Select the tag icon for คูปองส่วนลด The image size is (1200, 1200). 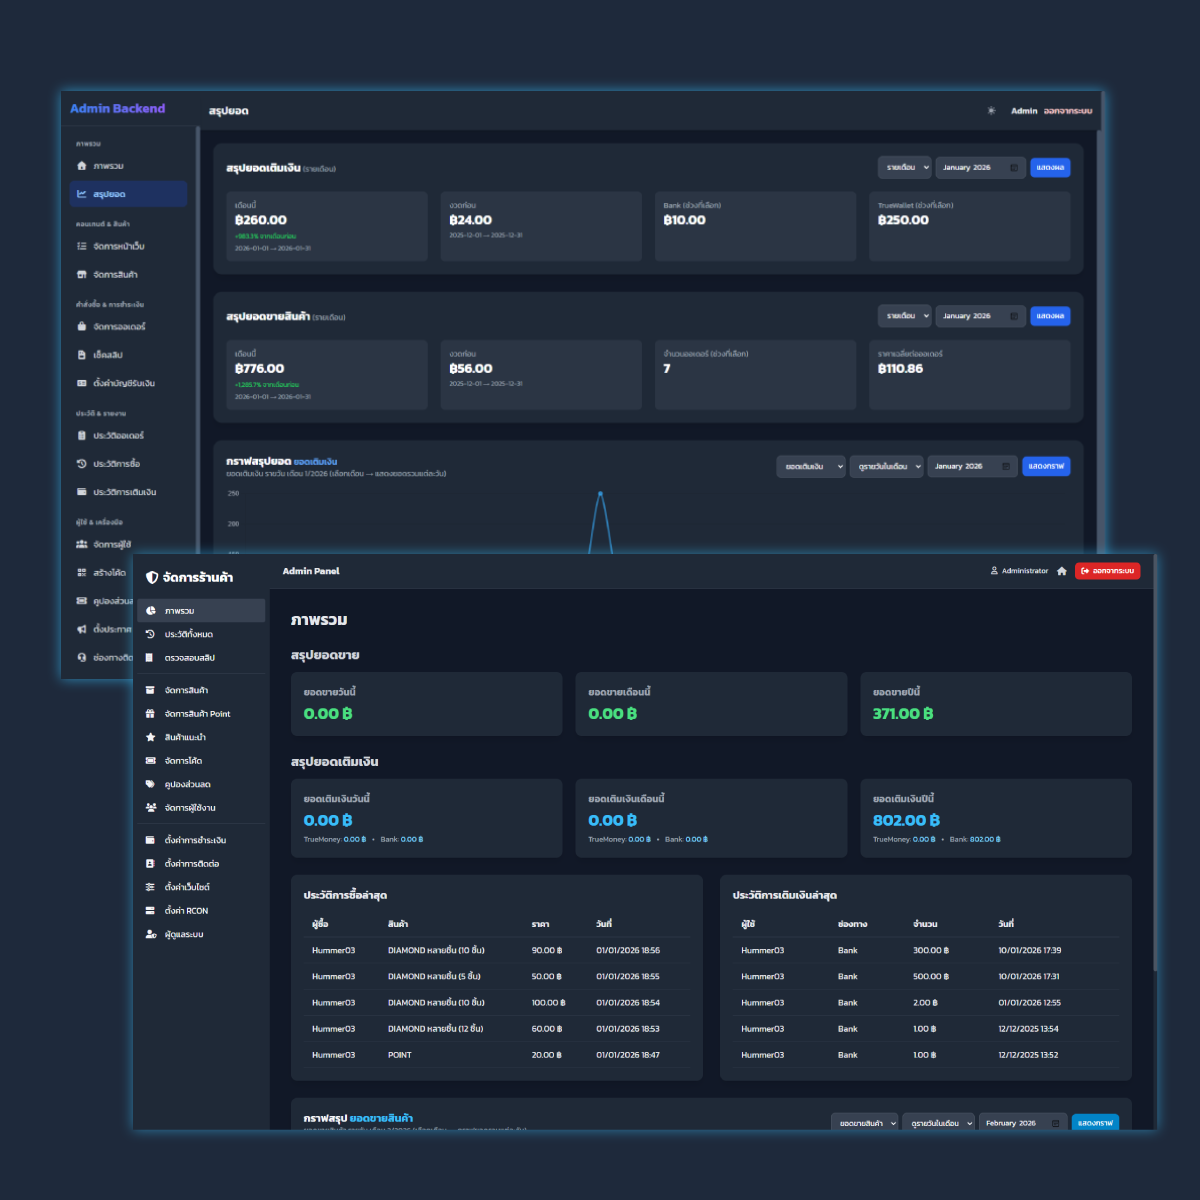[x=150, y=785]
